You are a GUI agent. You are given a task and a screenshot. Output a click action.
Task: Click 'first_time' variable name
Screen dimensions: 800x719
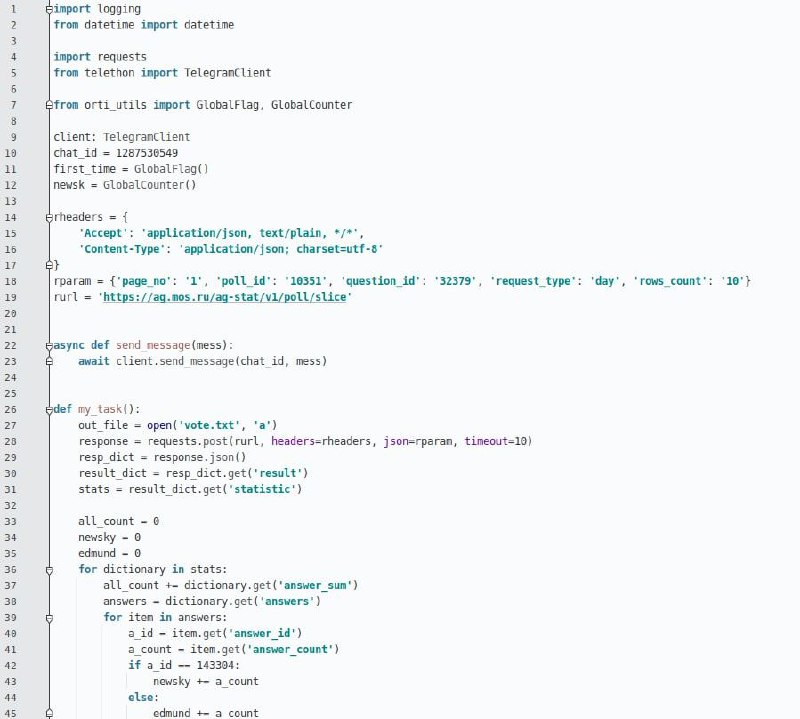[x=84, y=169]
